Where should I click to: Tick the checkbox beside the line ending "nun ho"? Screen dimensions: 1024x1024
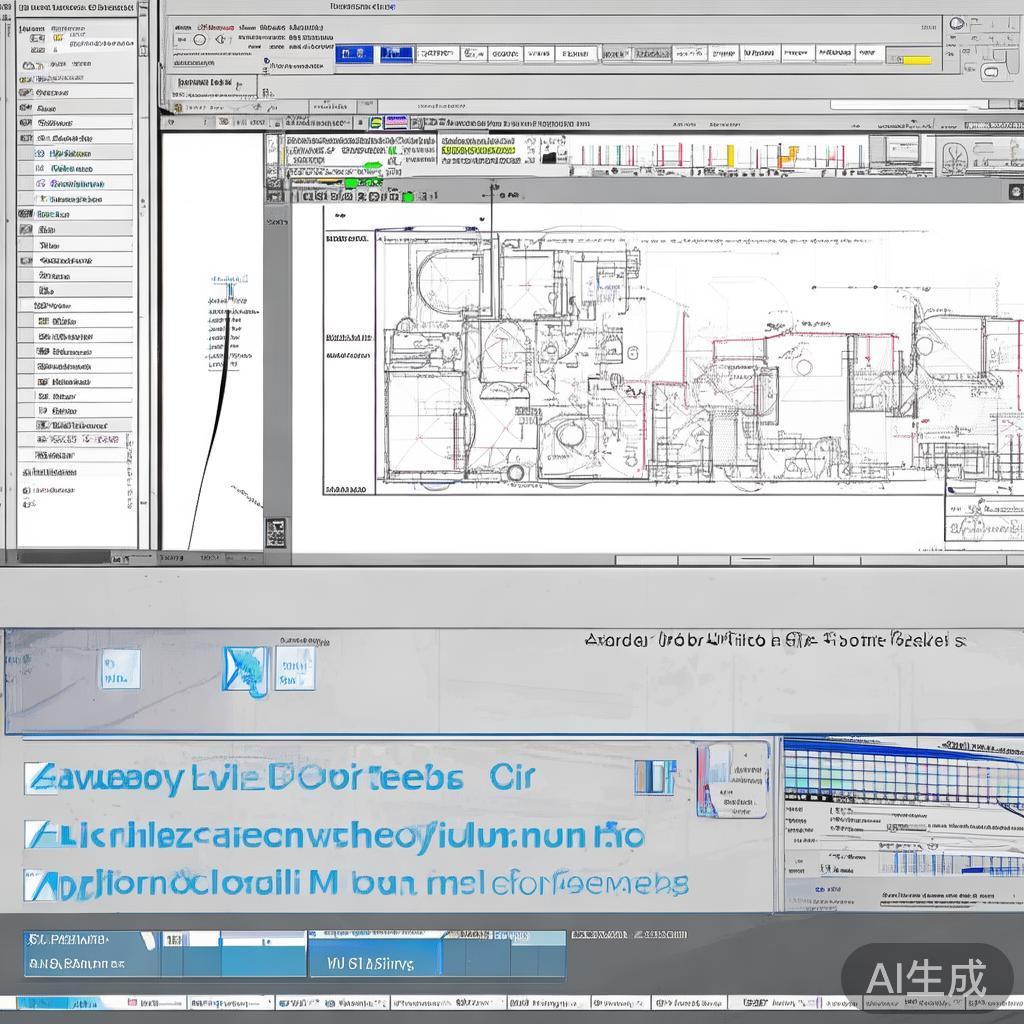(40, 834)
